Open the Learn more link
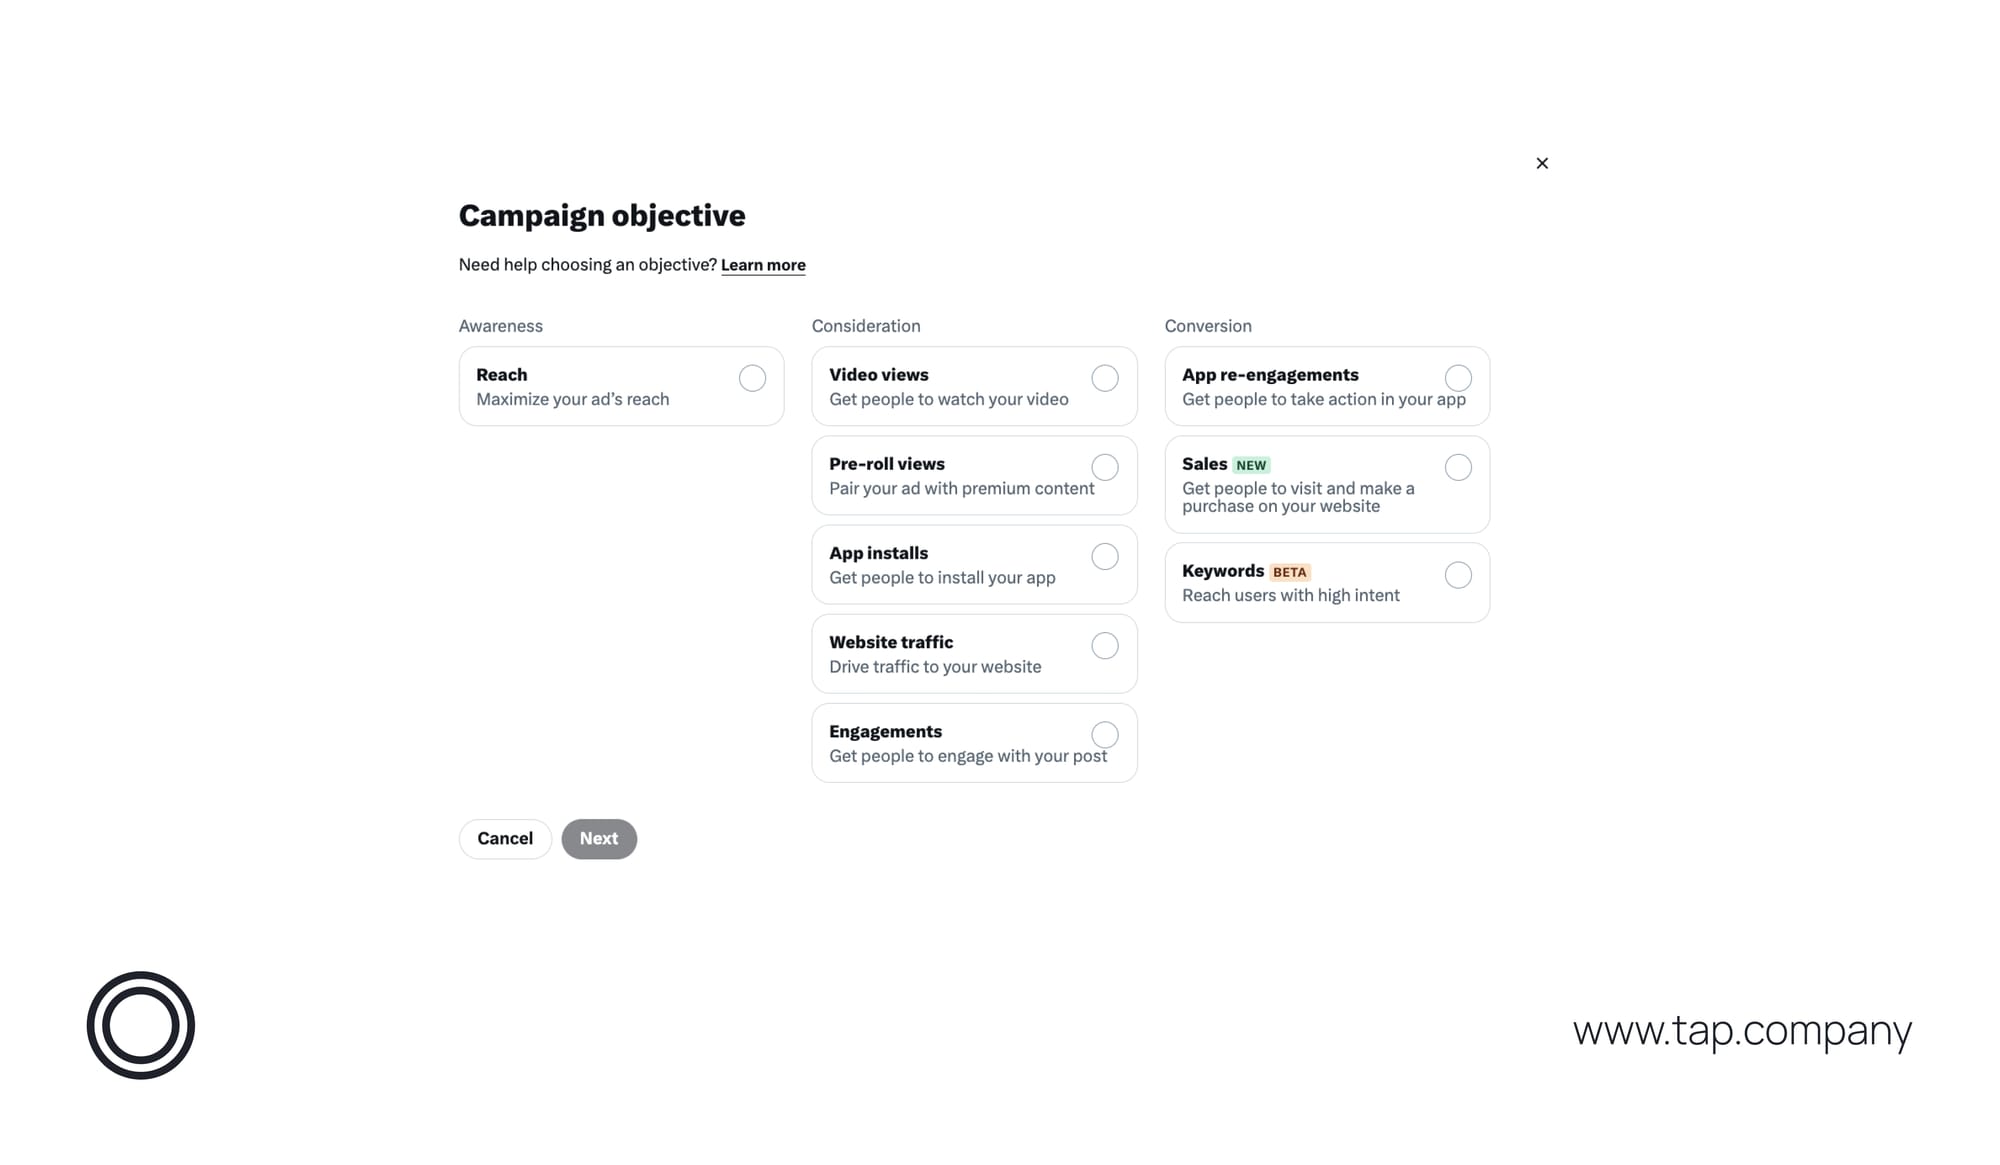The width and height of the screenshot is (2000, 1165). 763,264
